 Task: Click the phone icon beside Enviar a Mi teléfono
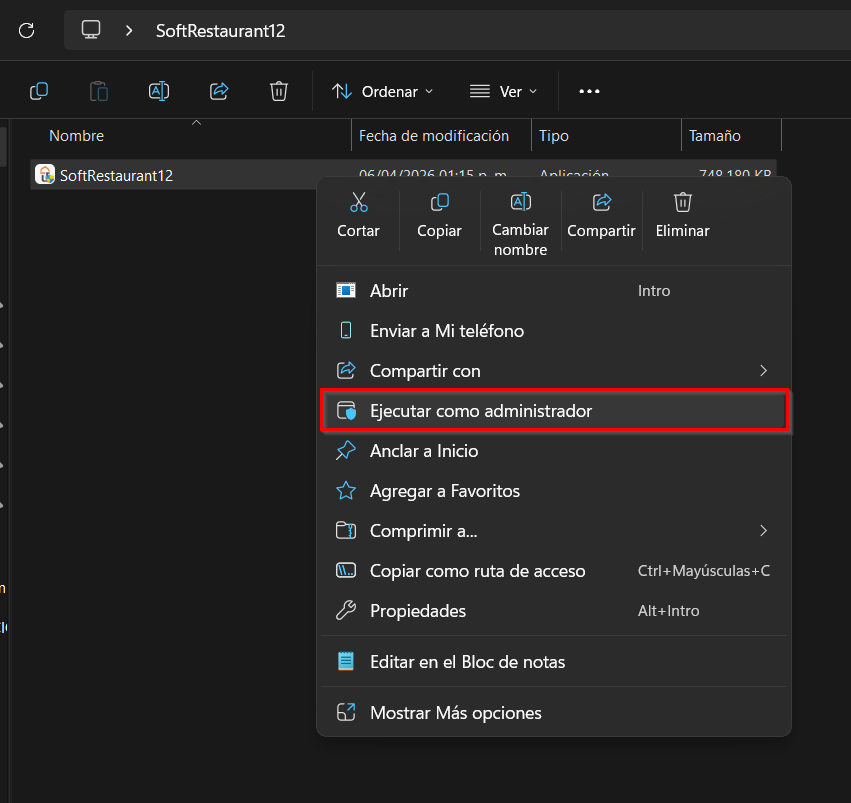click(346, 330)
